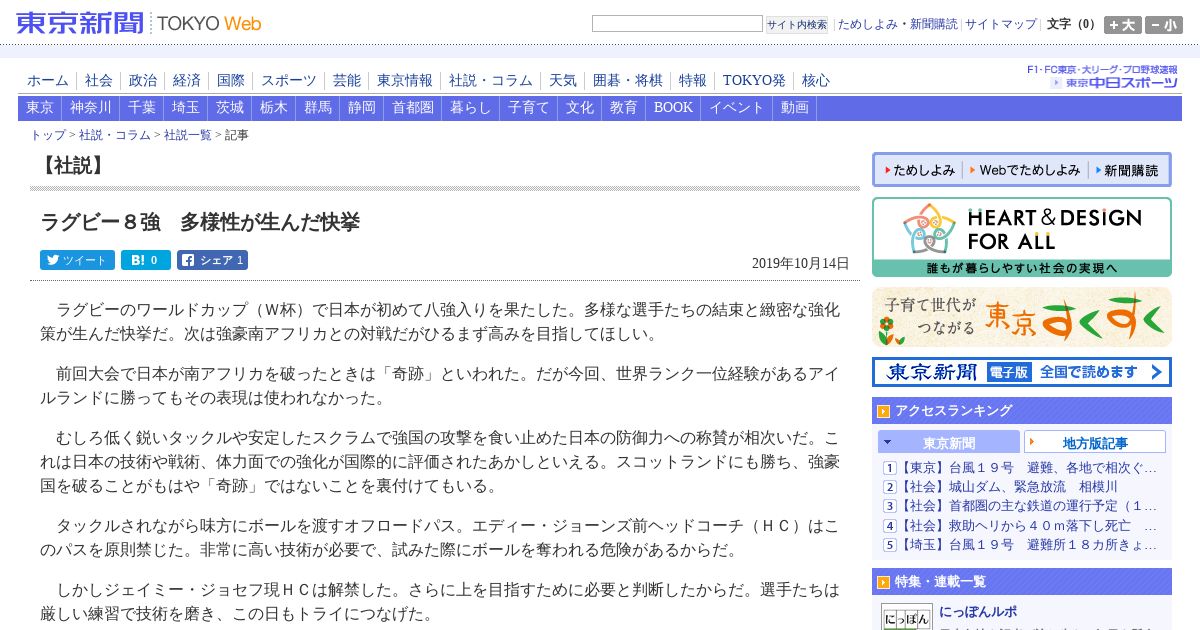Screen dimensions: 1200x630
Task: Open the 経済 section
Action: [187, 80]
